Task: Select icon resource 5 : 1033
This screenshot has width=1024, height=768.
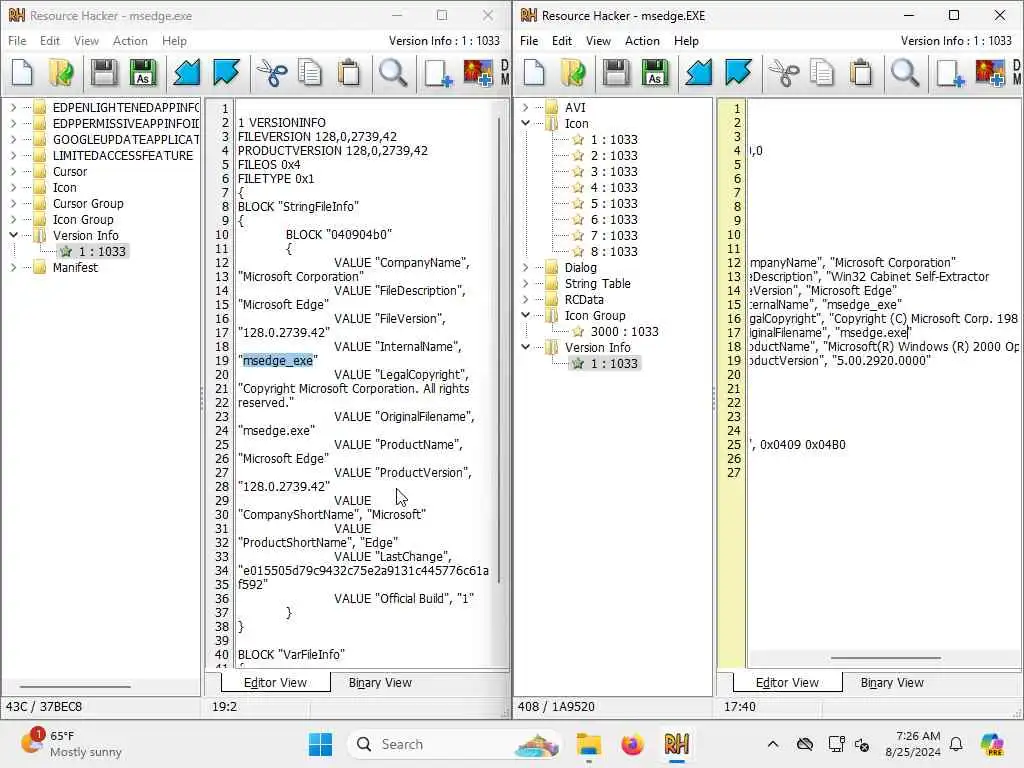Action: point(614,203)
